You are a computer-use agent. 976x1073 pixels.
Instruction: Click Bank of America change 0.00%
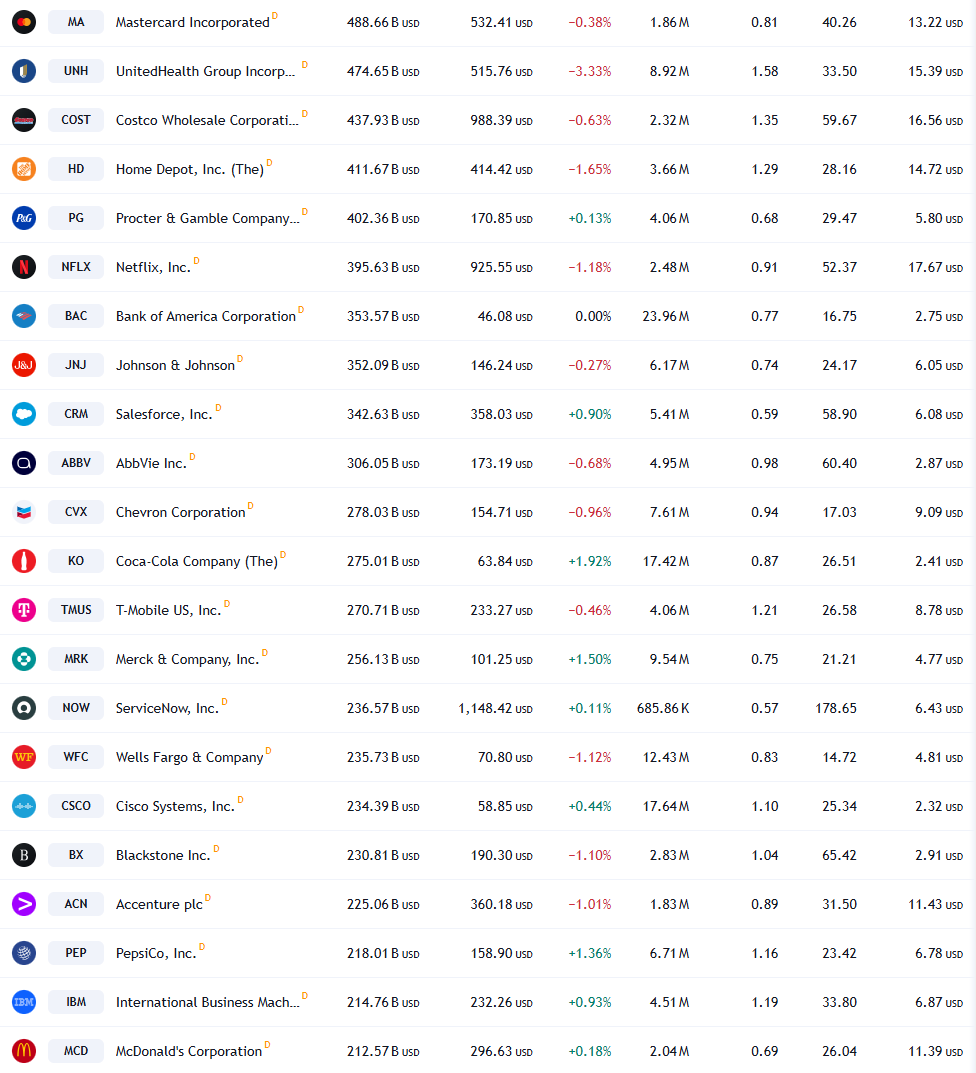point(593,316)
